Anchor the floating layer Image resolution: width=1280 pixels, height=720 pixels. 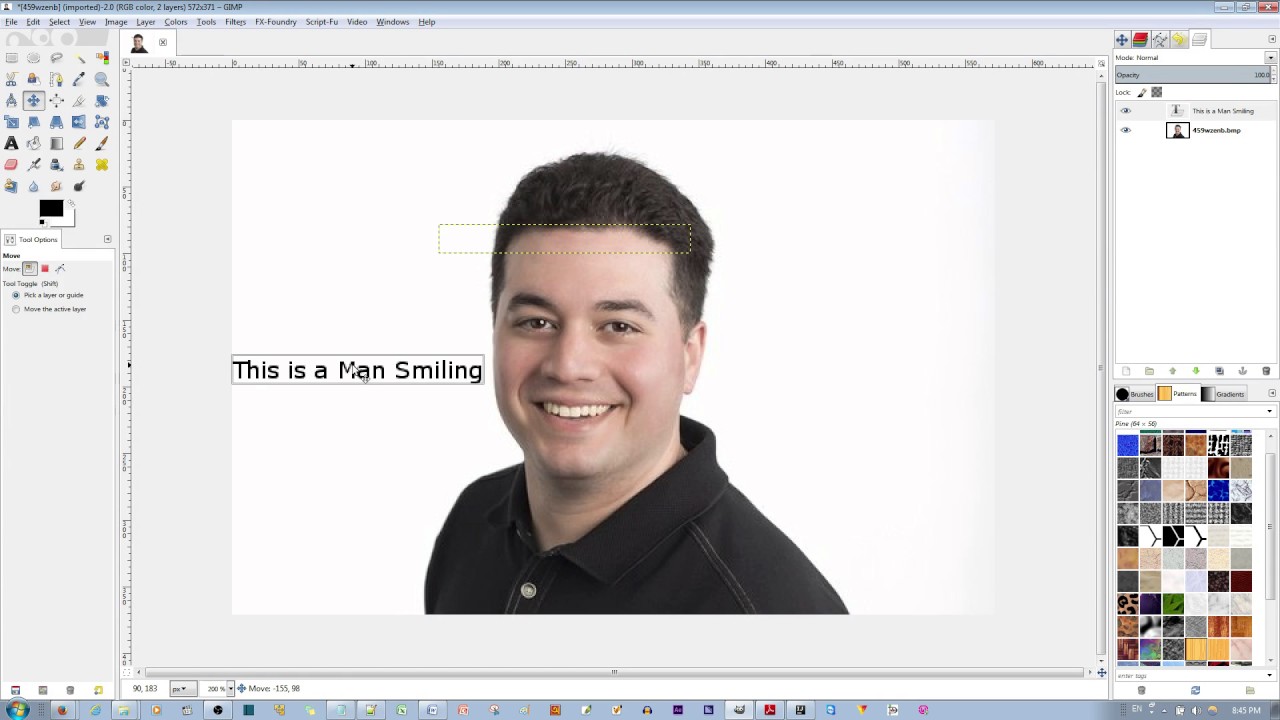(x=1243, y=371)
